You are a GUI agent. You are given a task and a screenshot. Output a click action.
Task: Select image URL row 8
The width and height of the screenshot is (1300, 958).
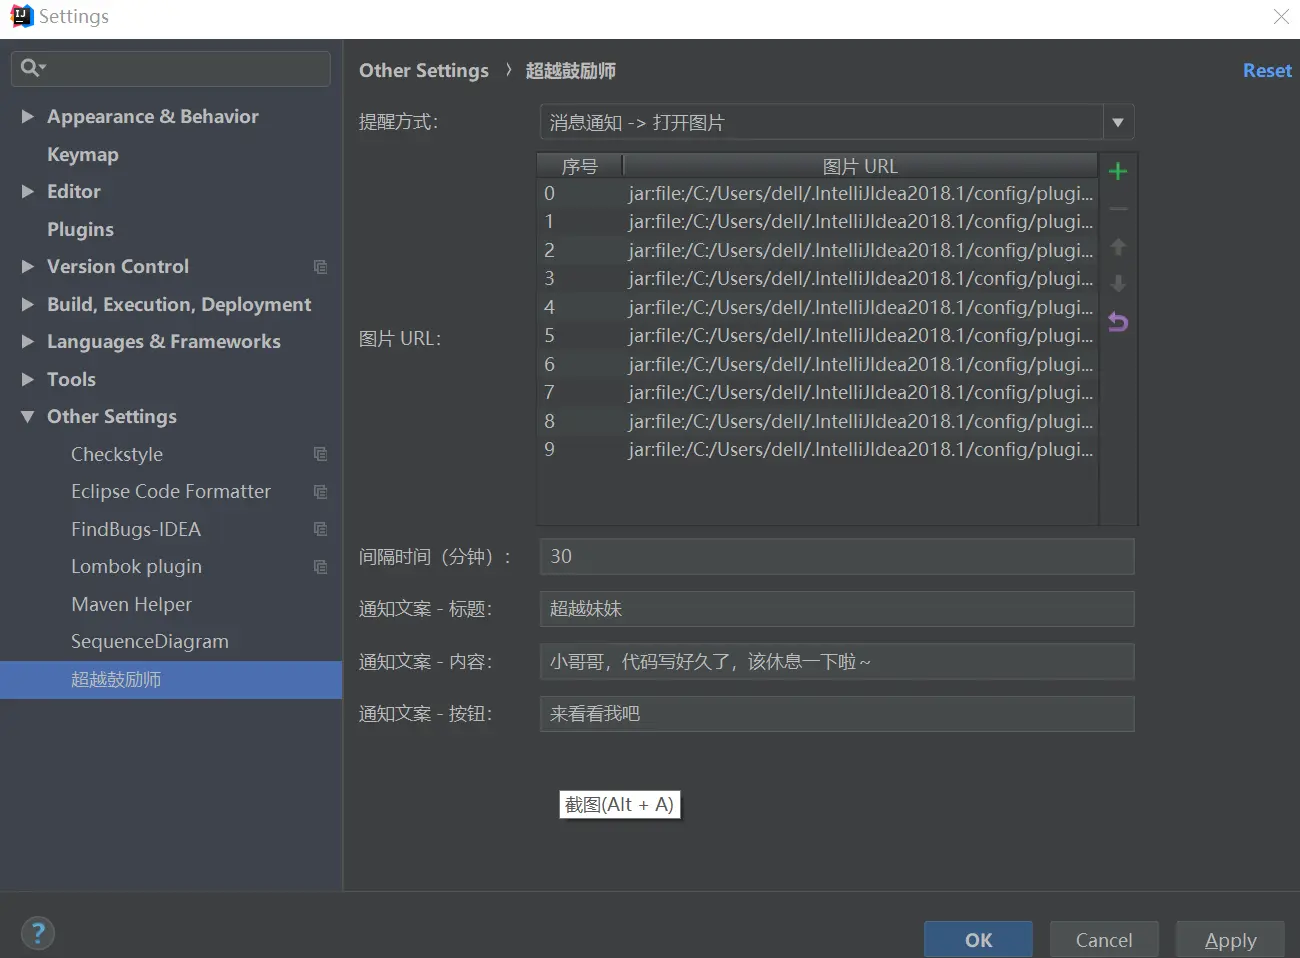(818, 422)
